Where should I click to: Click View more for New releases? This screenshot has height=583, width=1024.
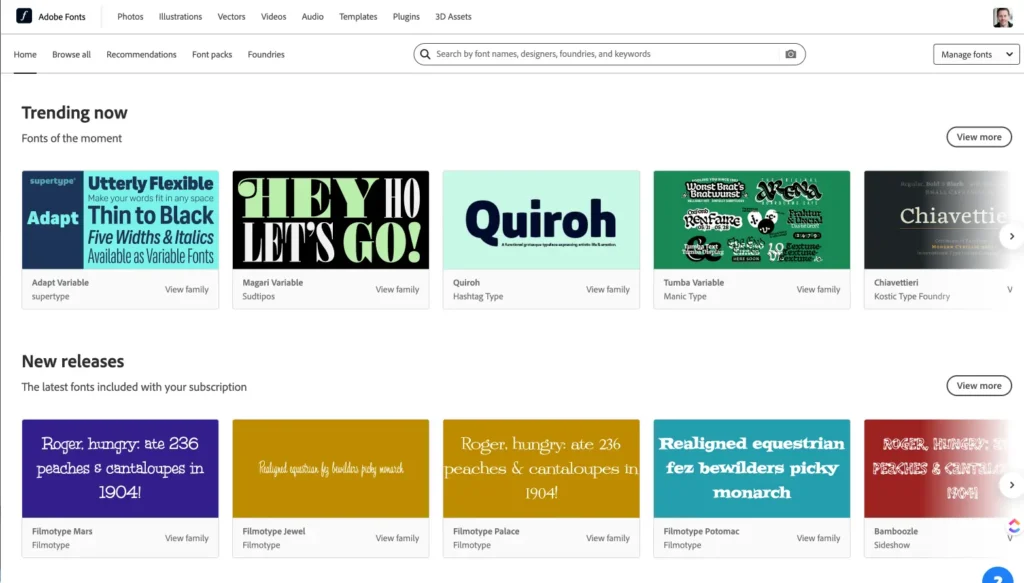click(x=979, y=386)
